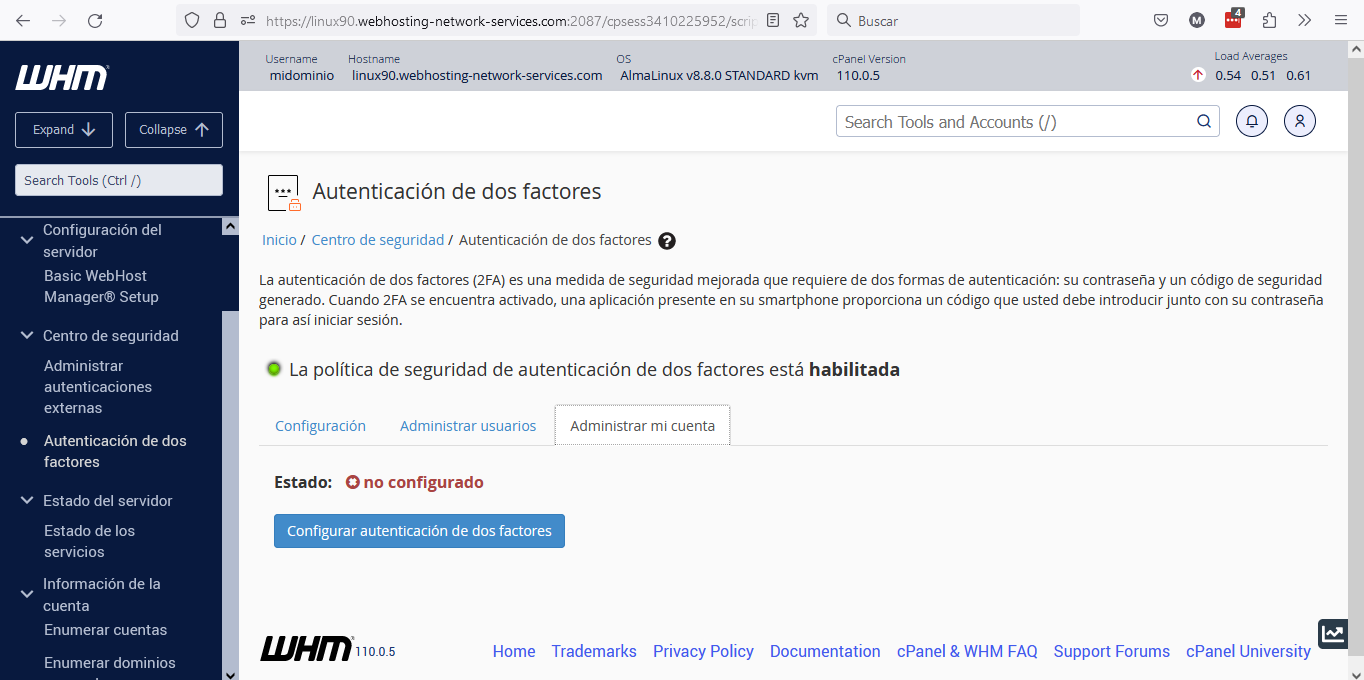Switch to the Configuración tab

[x=320, y=426]
